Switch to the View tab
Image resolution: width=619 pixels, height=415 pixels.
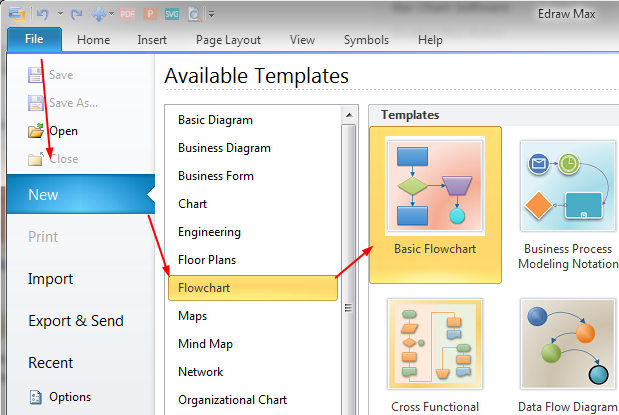point(302,40)
